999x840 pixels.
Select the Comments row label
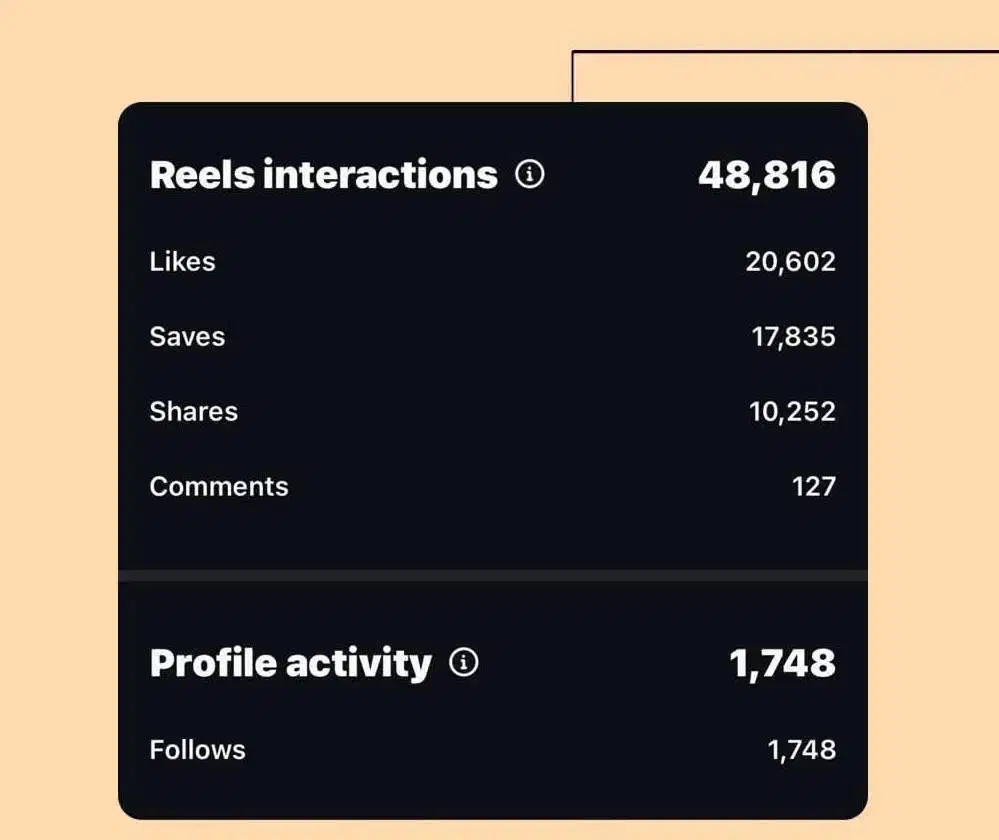(x=219, y=487)
